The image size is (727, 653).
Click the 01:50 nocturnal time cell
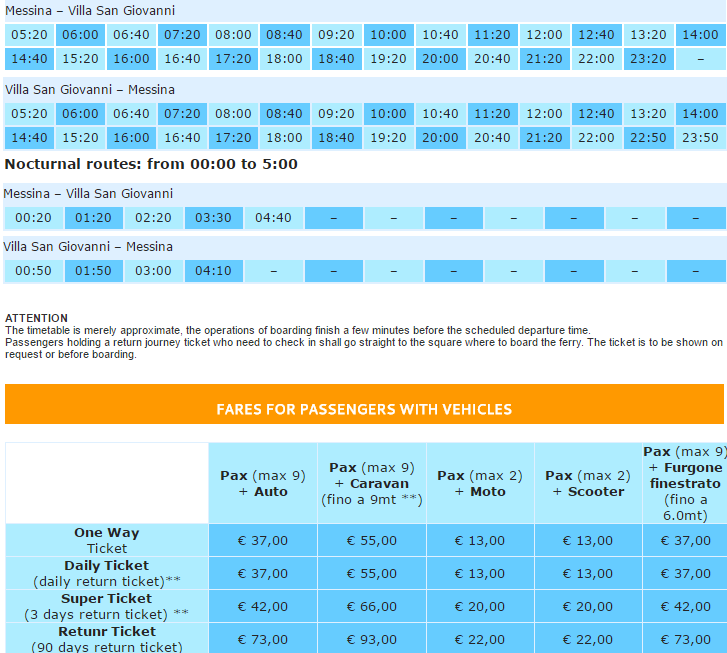tap(94, 271)
